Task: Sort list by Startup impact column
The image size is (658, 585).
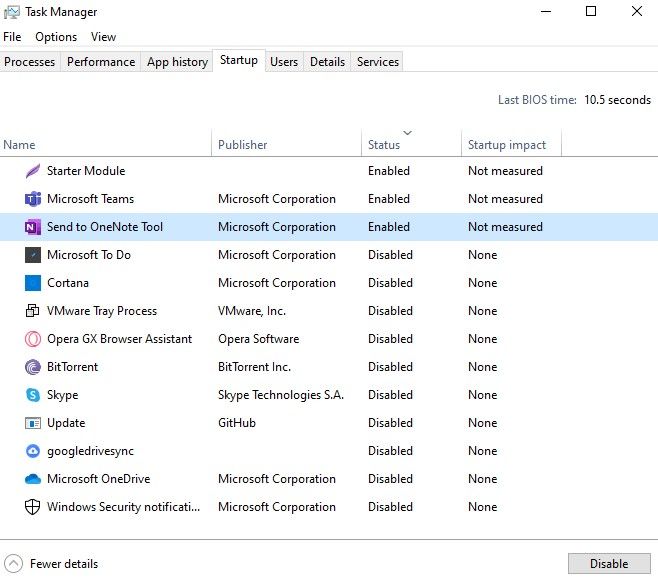Action: [507, 145]
